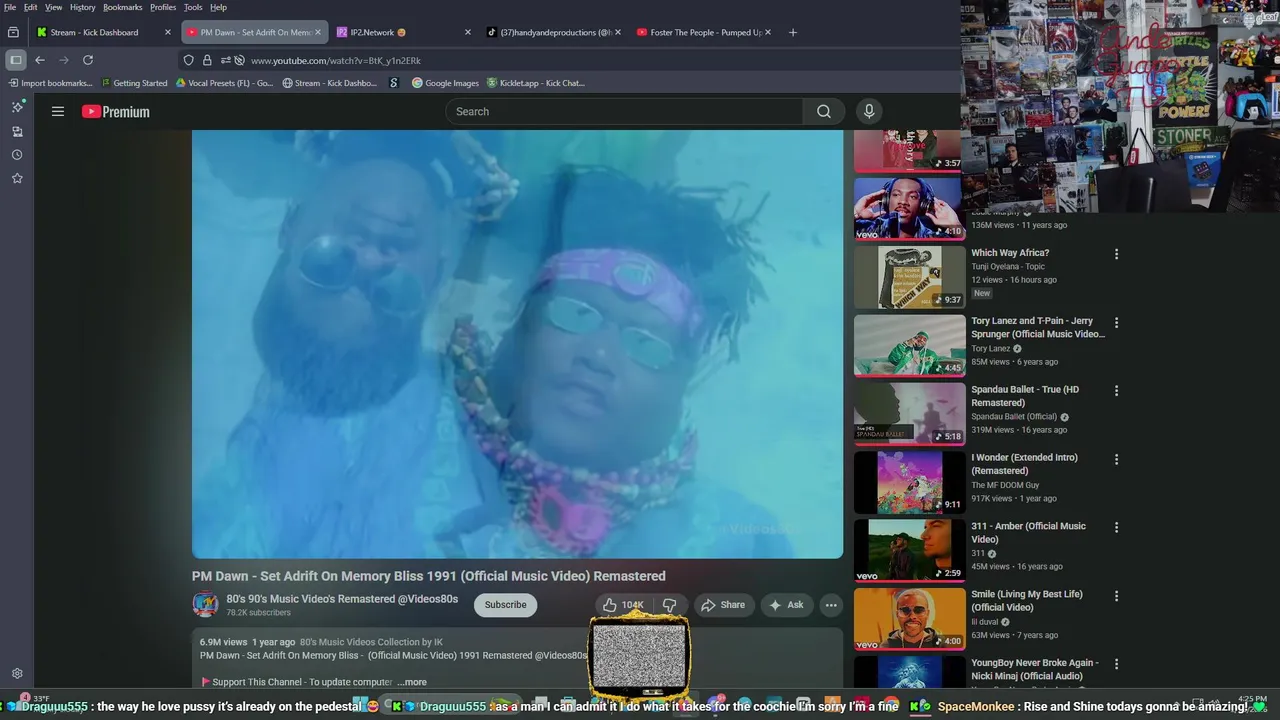Open the 80's 90's Music Video's Remastered channel name

tap(342, 599)
